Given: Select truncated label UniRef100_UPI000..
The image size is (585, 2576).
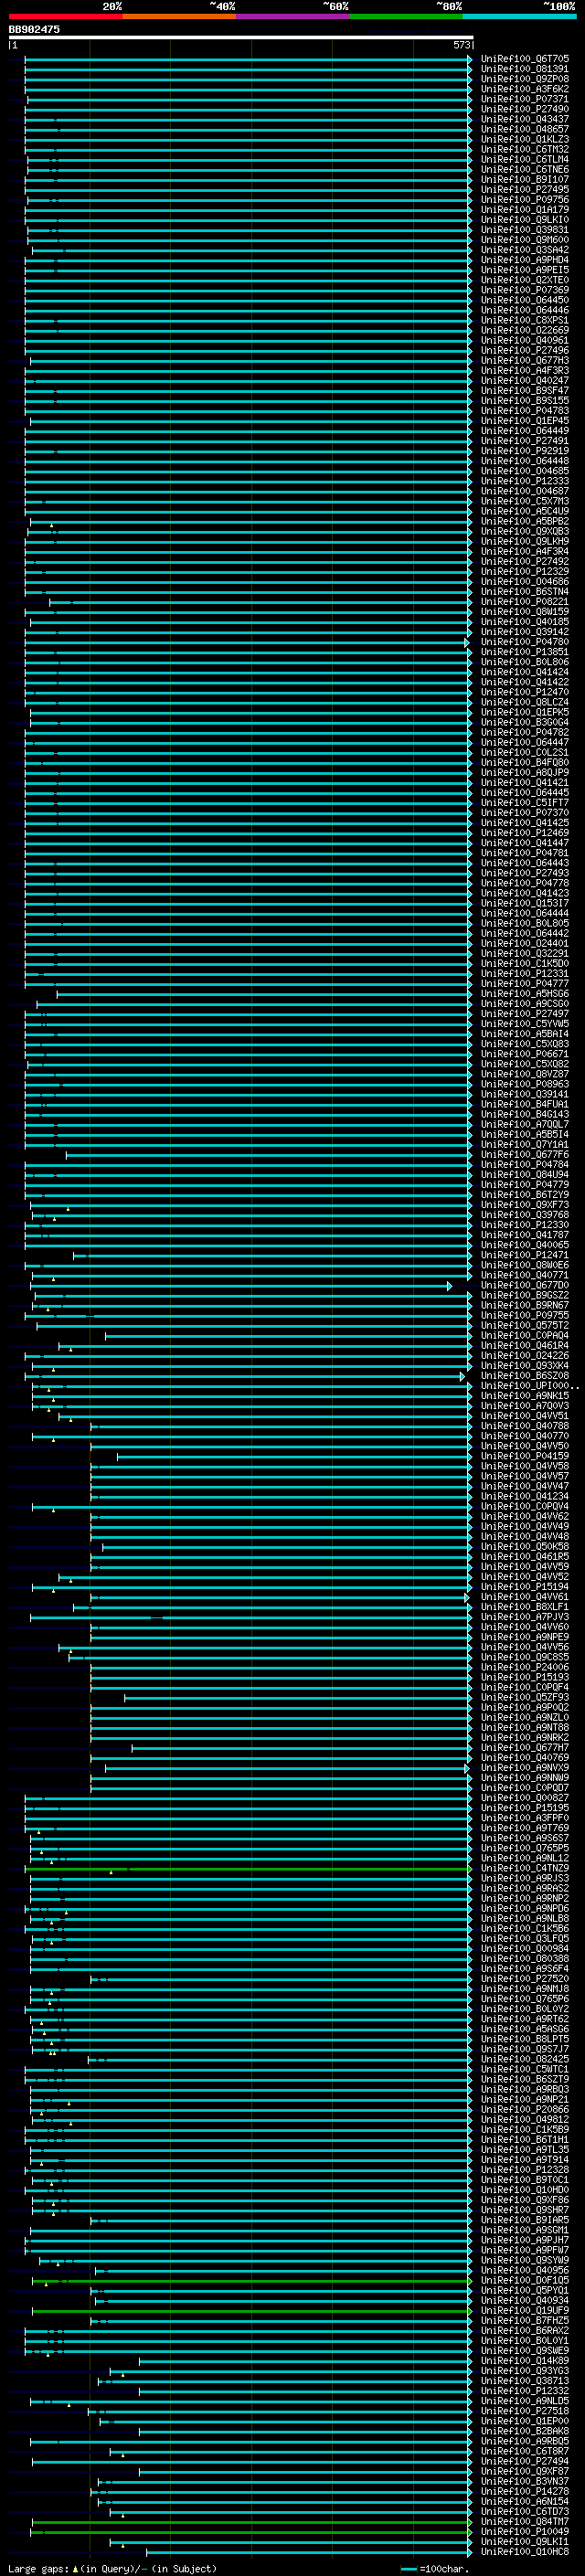Looking at the screenshot, I should 530,1385.
